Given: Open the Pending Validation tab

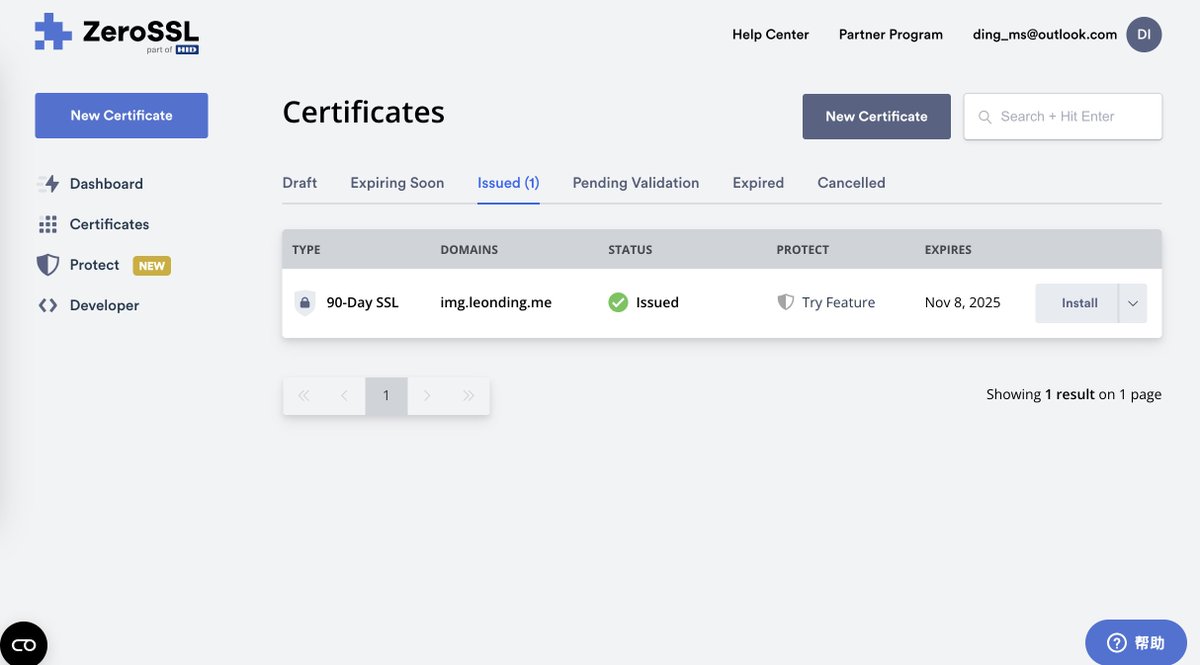Looking at the screenshot, I should (636, 183).
